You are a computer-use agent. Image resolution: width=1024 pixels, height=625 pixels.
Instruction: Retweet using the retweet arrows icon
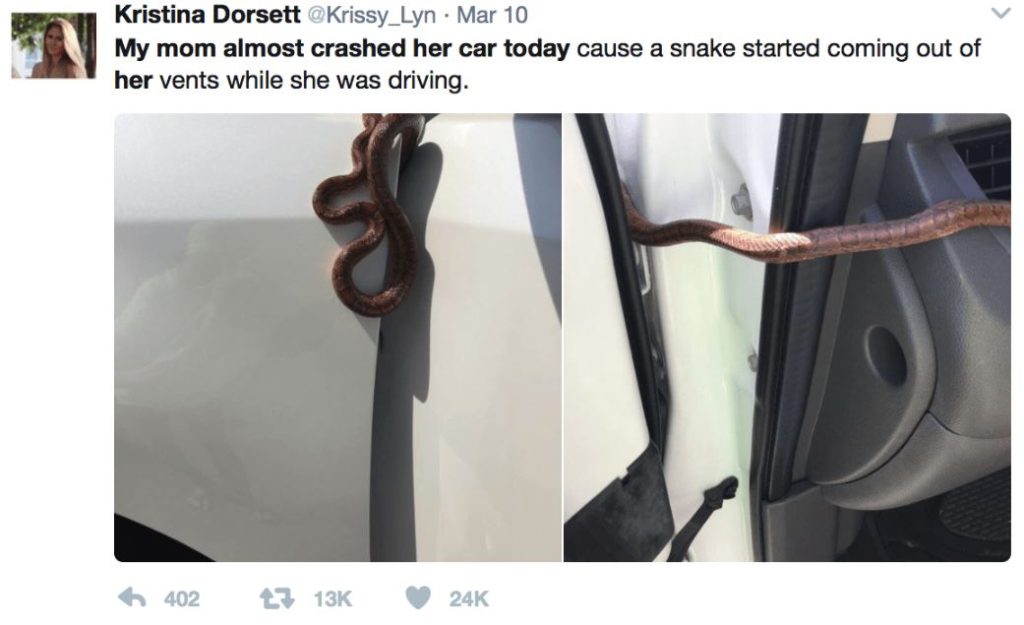[x=277, y=598]
